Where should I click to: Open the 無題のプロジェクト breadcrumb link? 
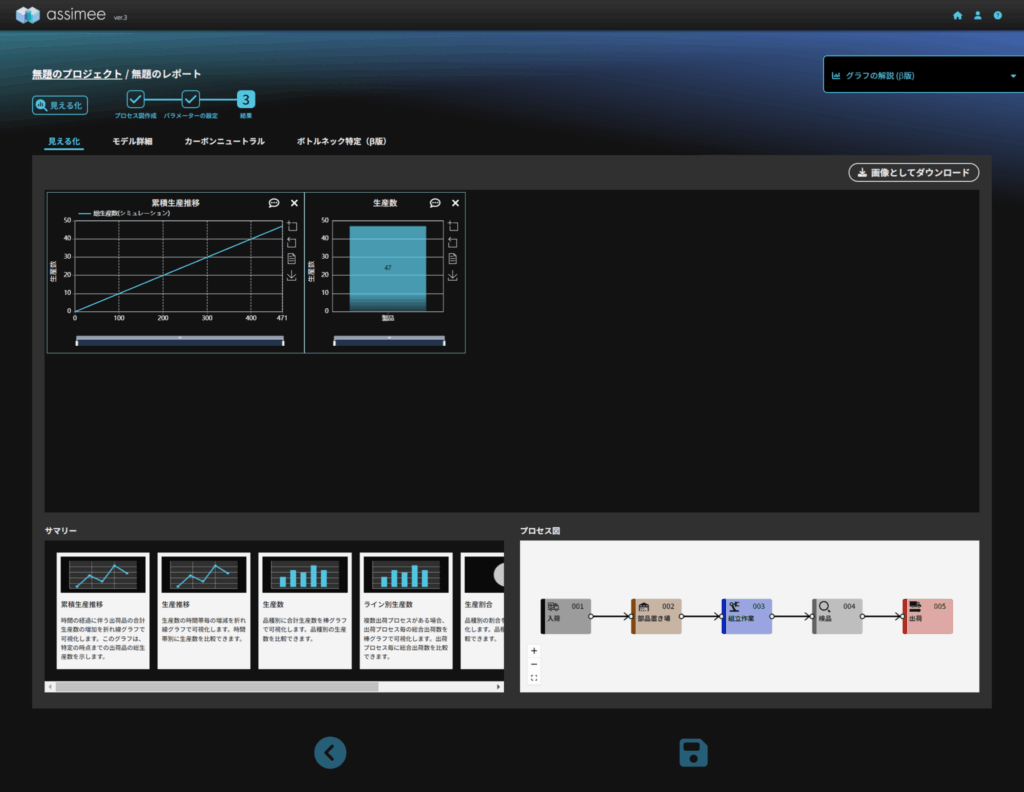click(x=77, y=74)
